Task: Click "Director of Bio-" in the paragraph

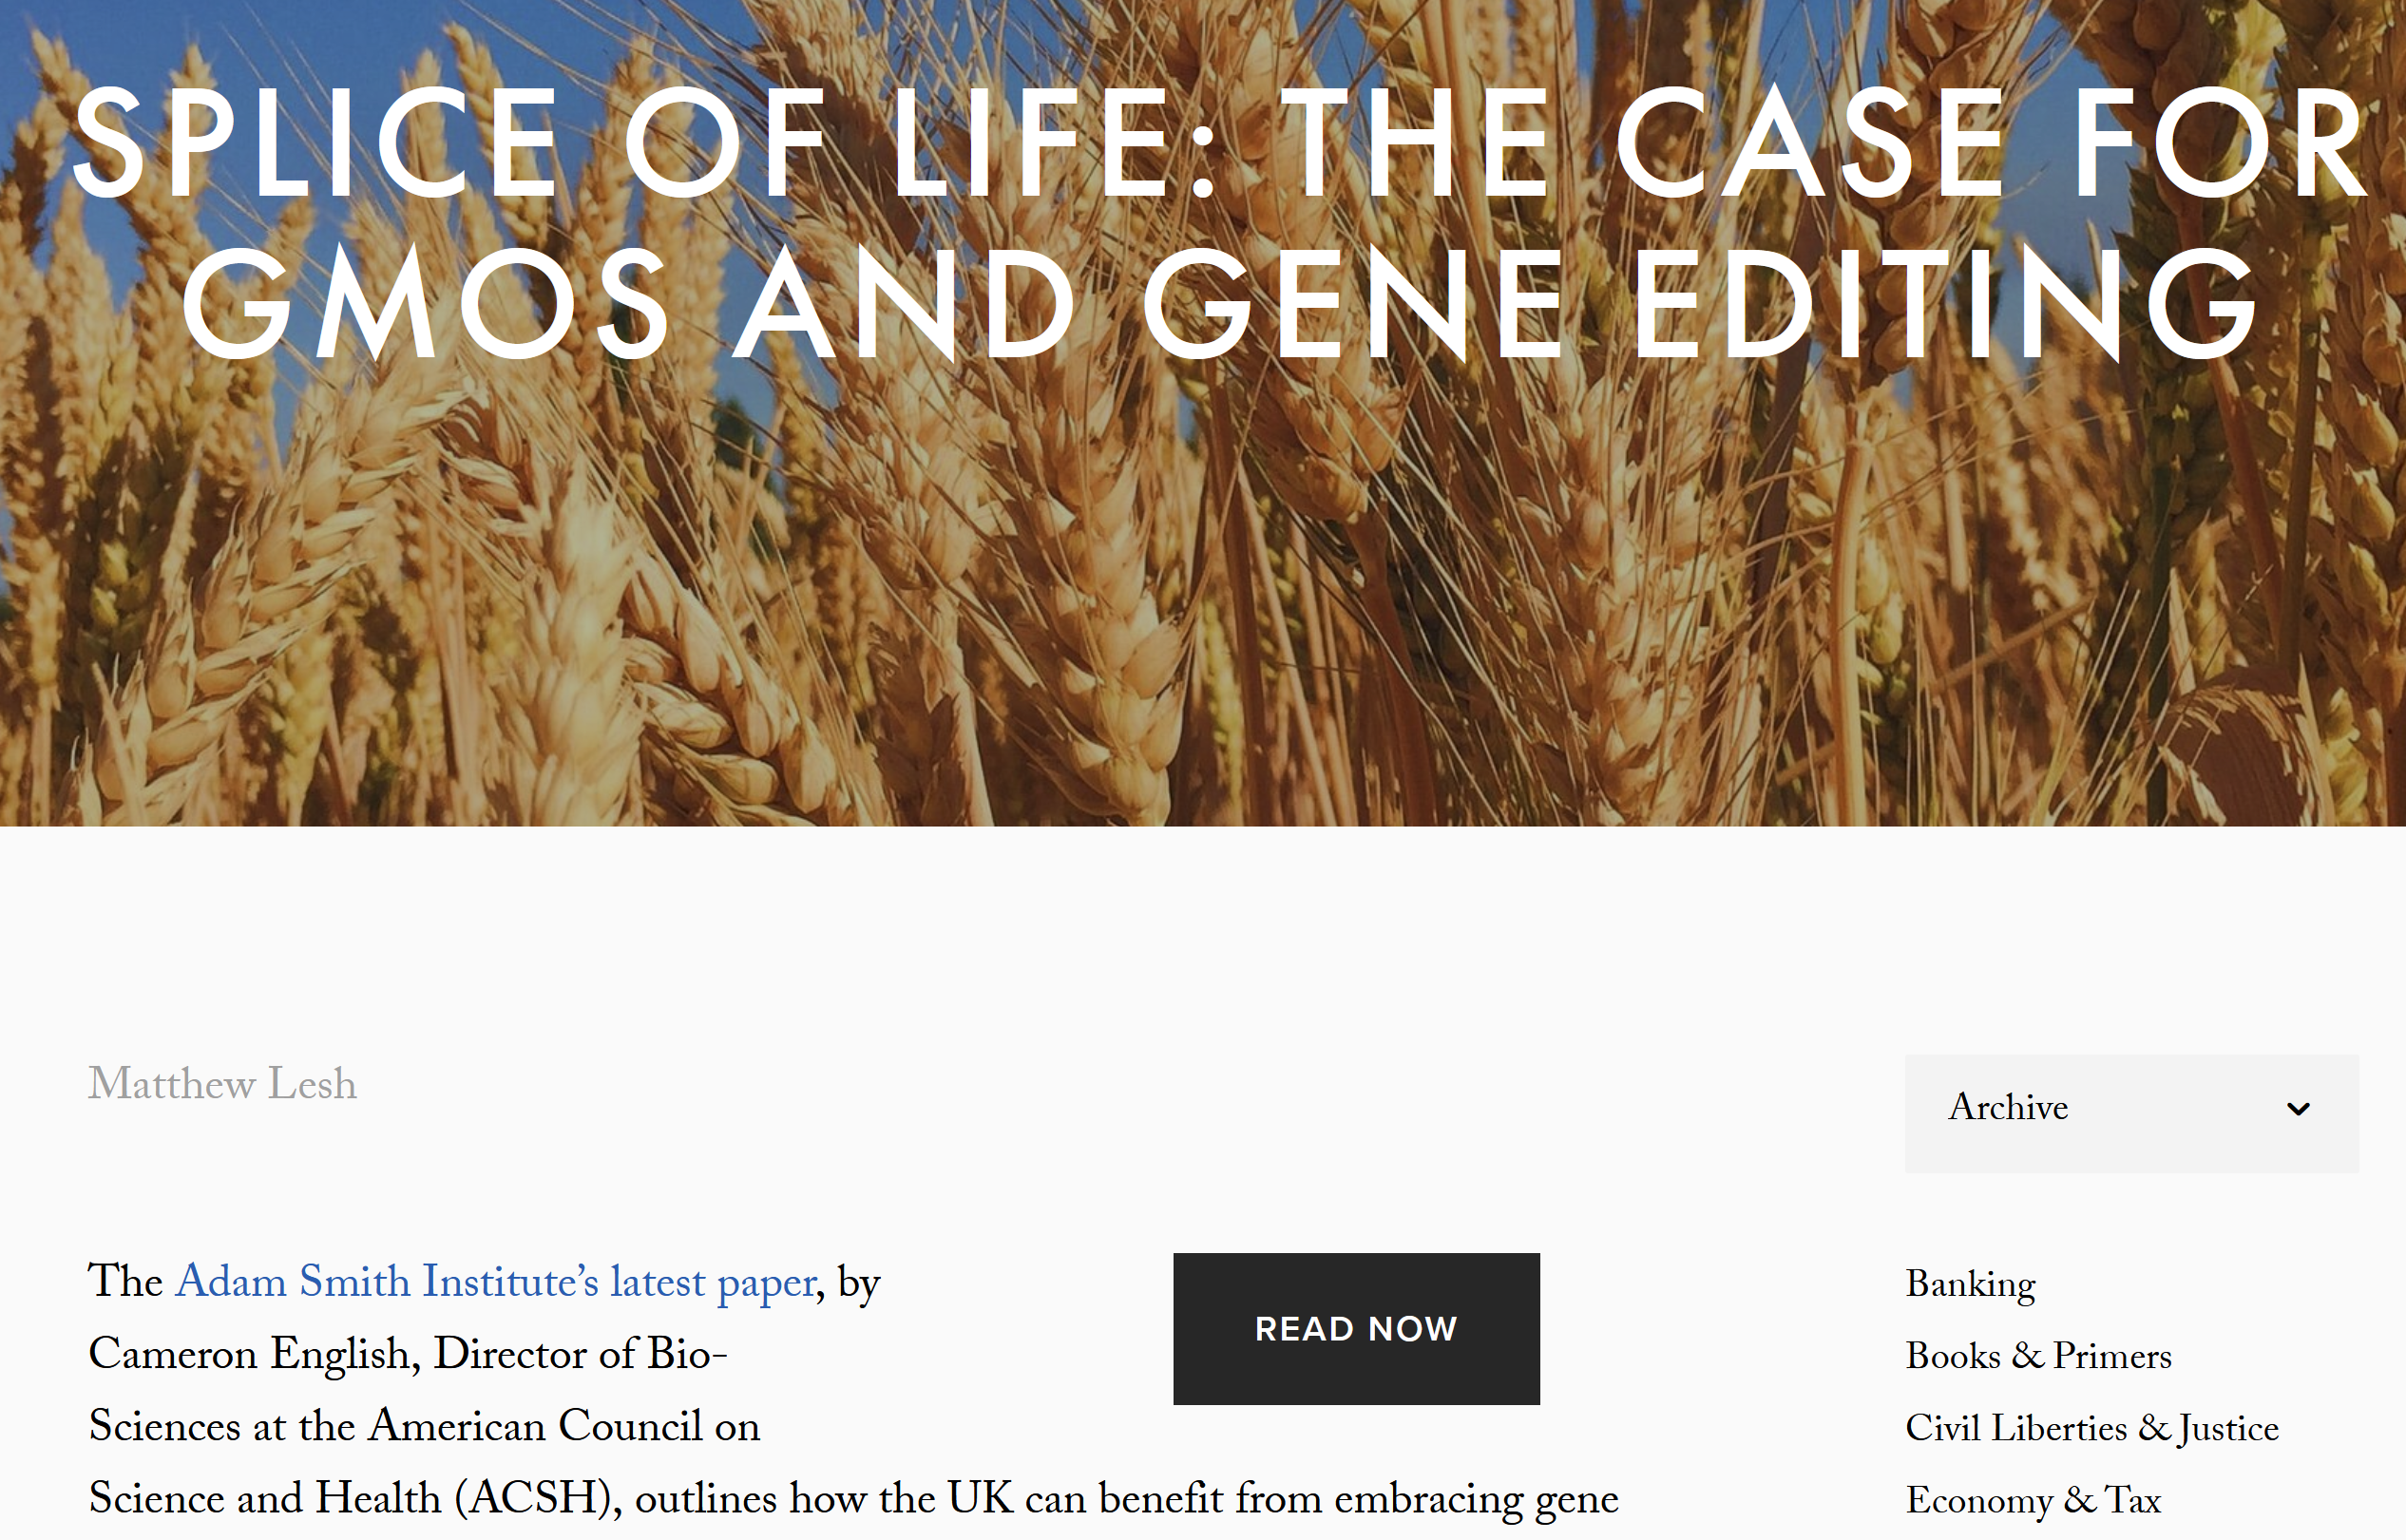Action: (x=580, y=1355)
